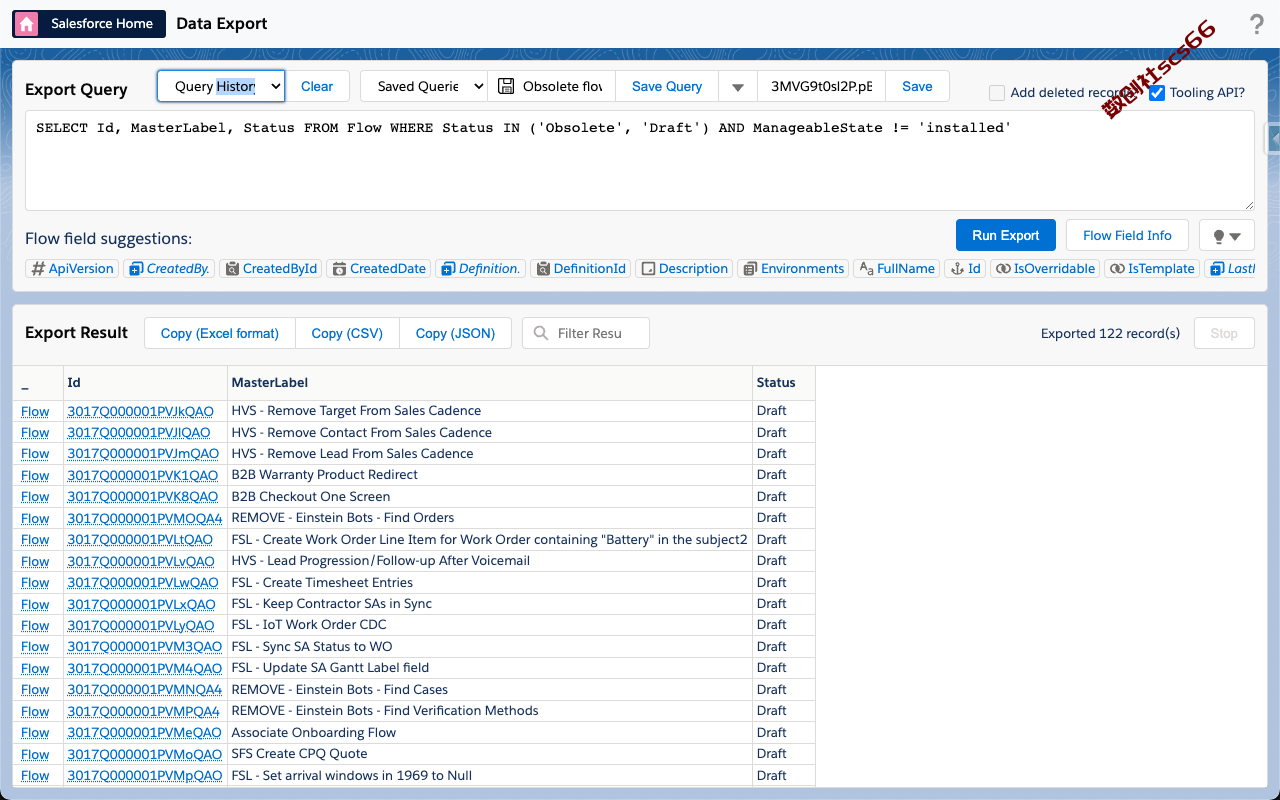Image resolution: width=1280 pixels, height=800 pixels.
Task: Insert the CreatedBy. relationship suggestion
Action: click(169, 268)
